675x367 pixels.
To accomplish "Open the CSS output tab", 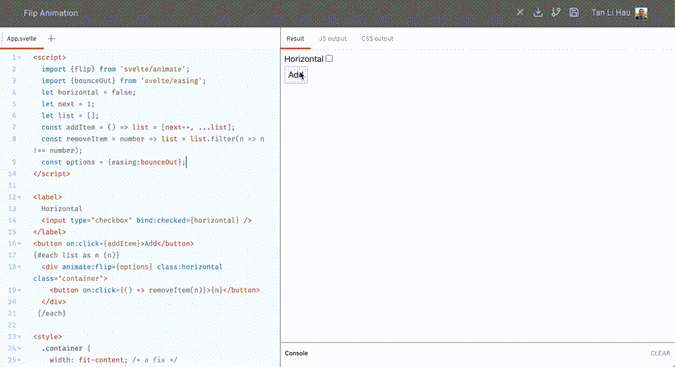I will [x=377, y=38].
